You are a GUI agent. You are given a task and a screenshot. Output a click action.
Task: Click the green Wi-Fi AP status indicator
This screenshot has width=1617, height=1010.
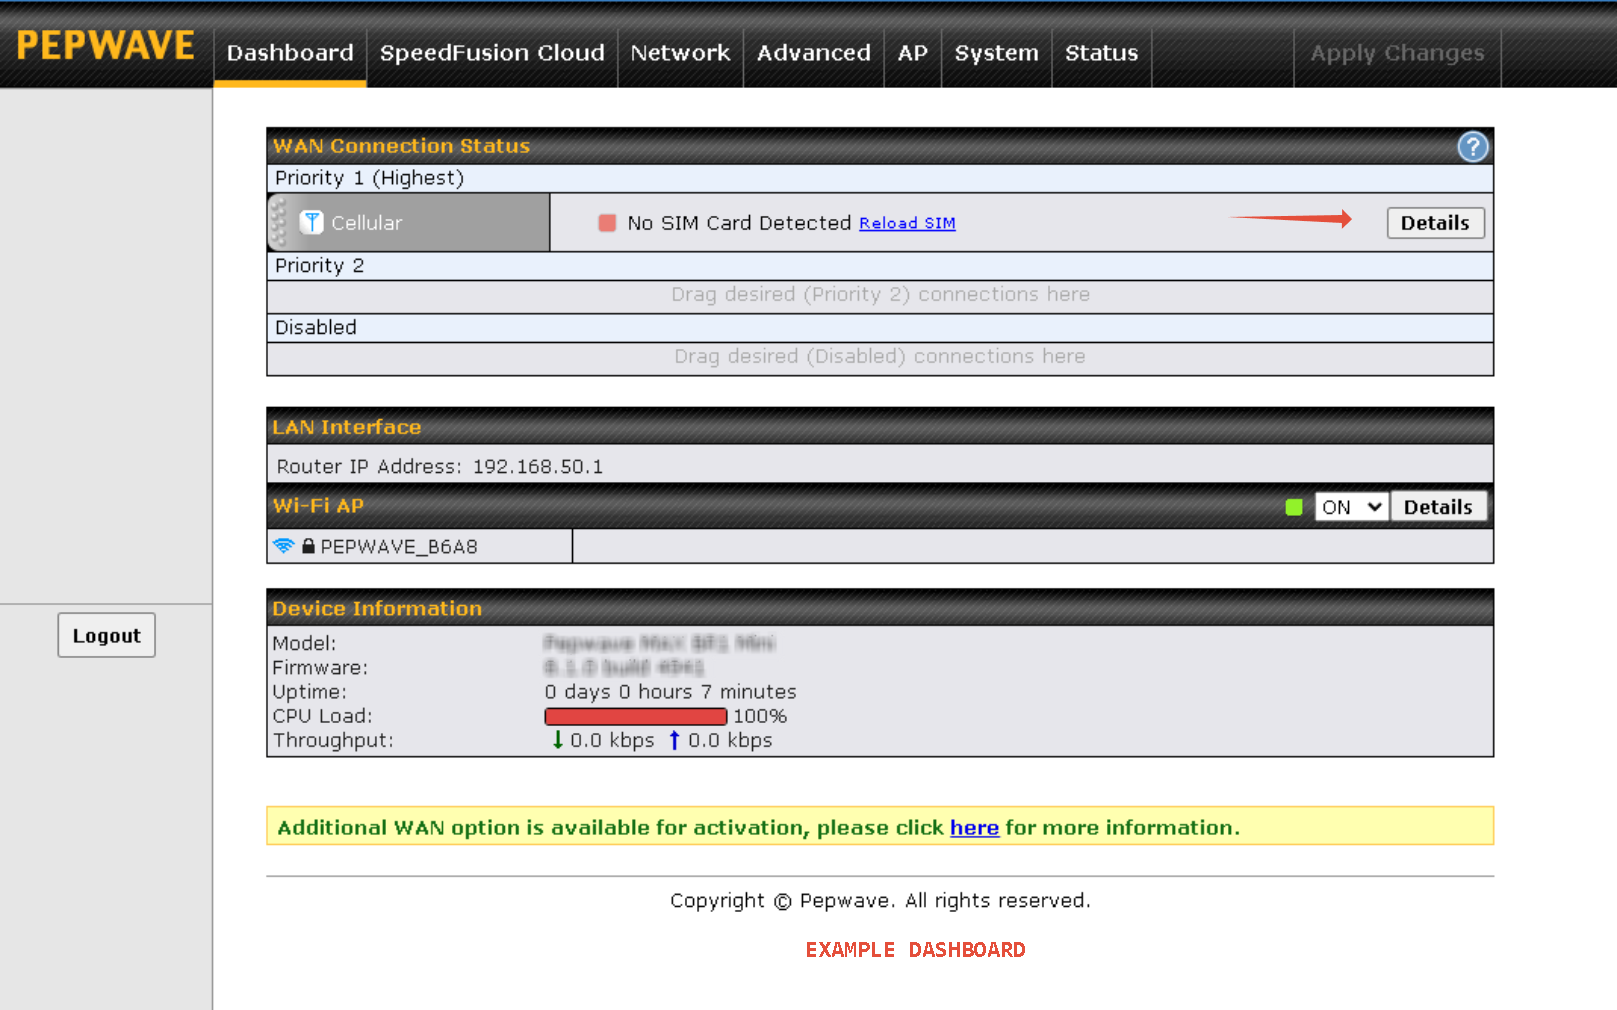1294,507
